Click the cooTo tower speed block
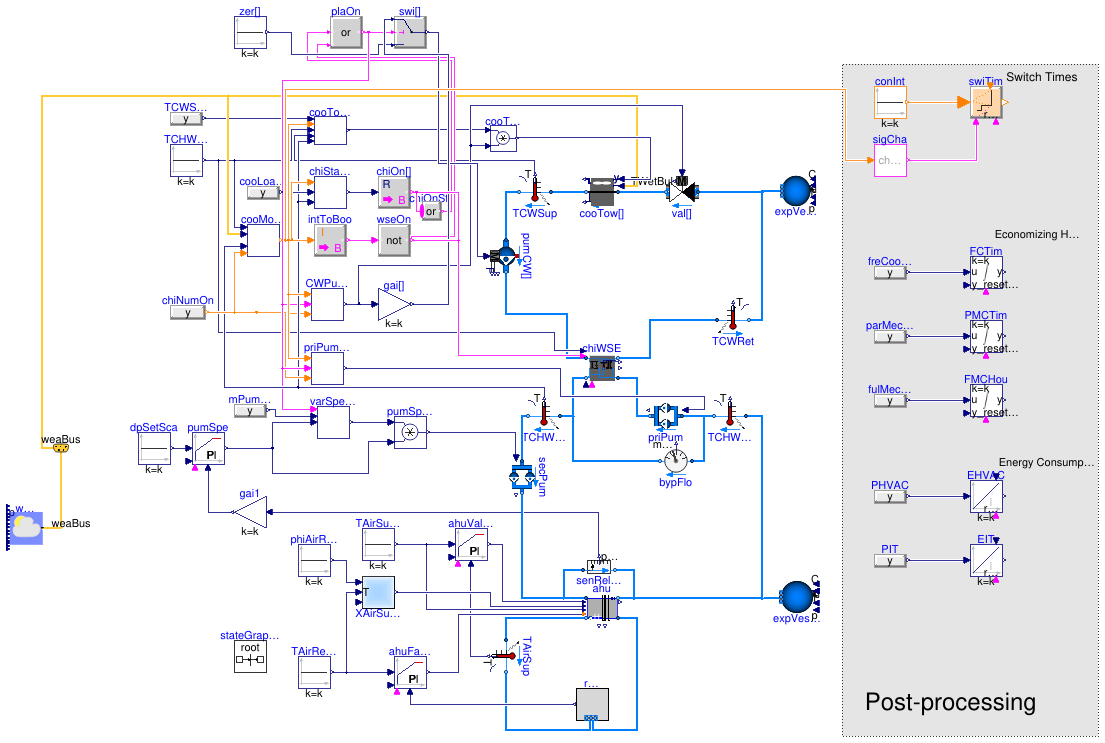Screen dimensions: 1105x743 (331, 130)
